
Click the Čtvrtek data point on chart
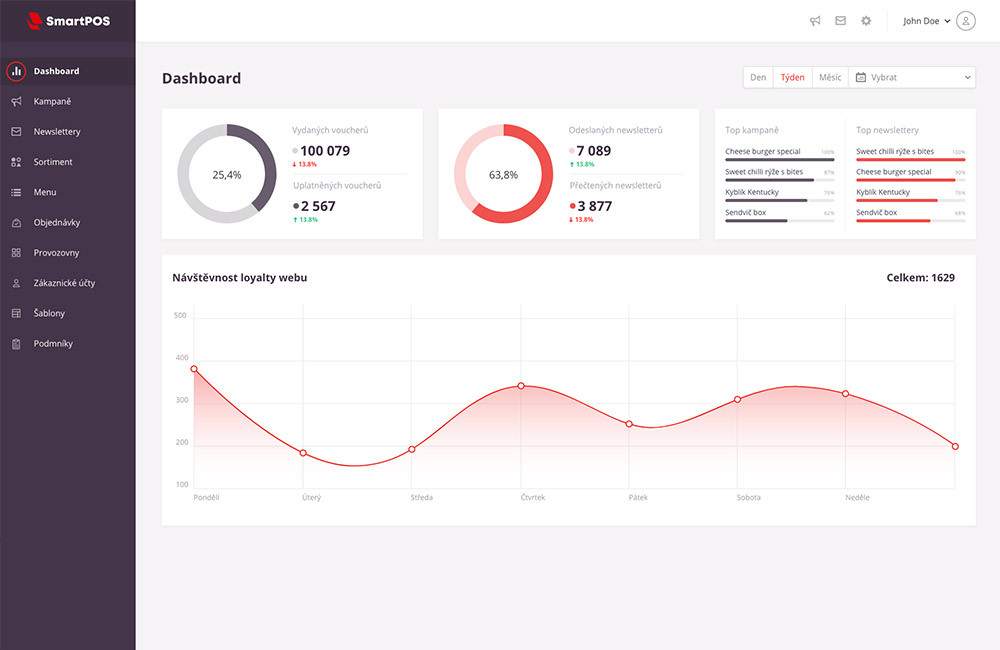point(521,386)
